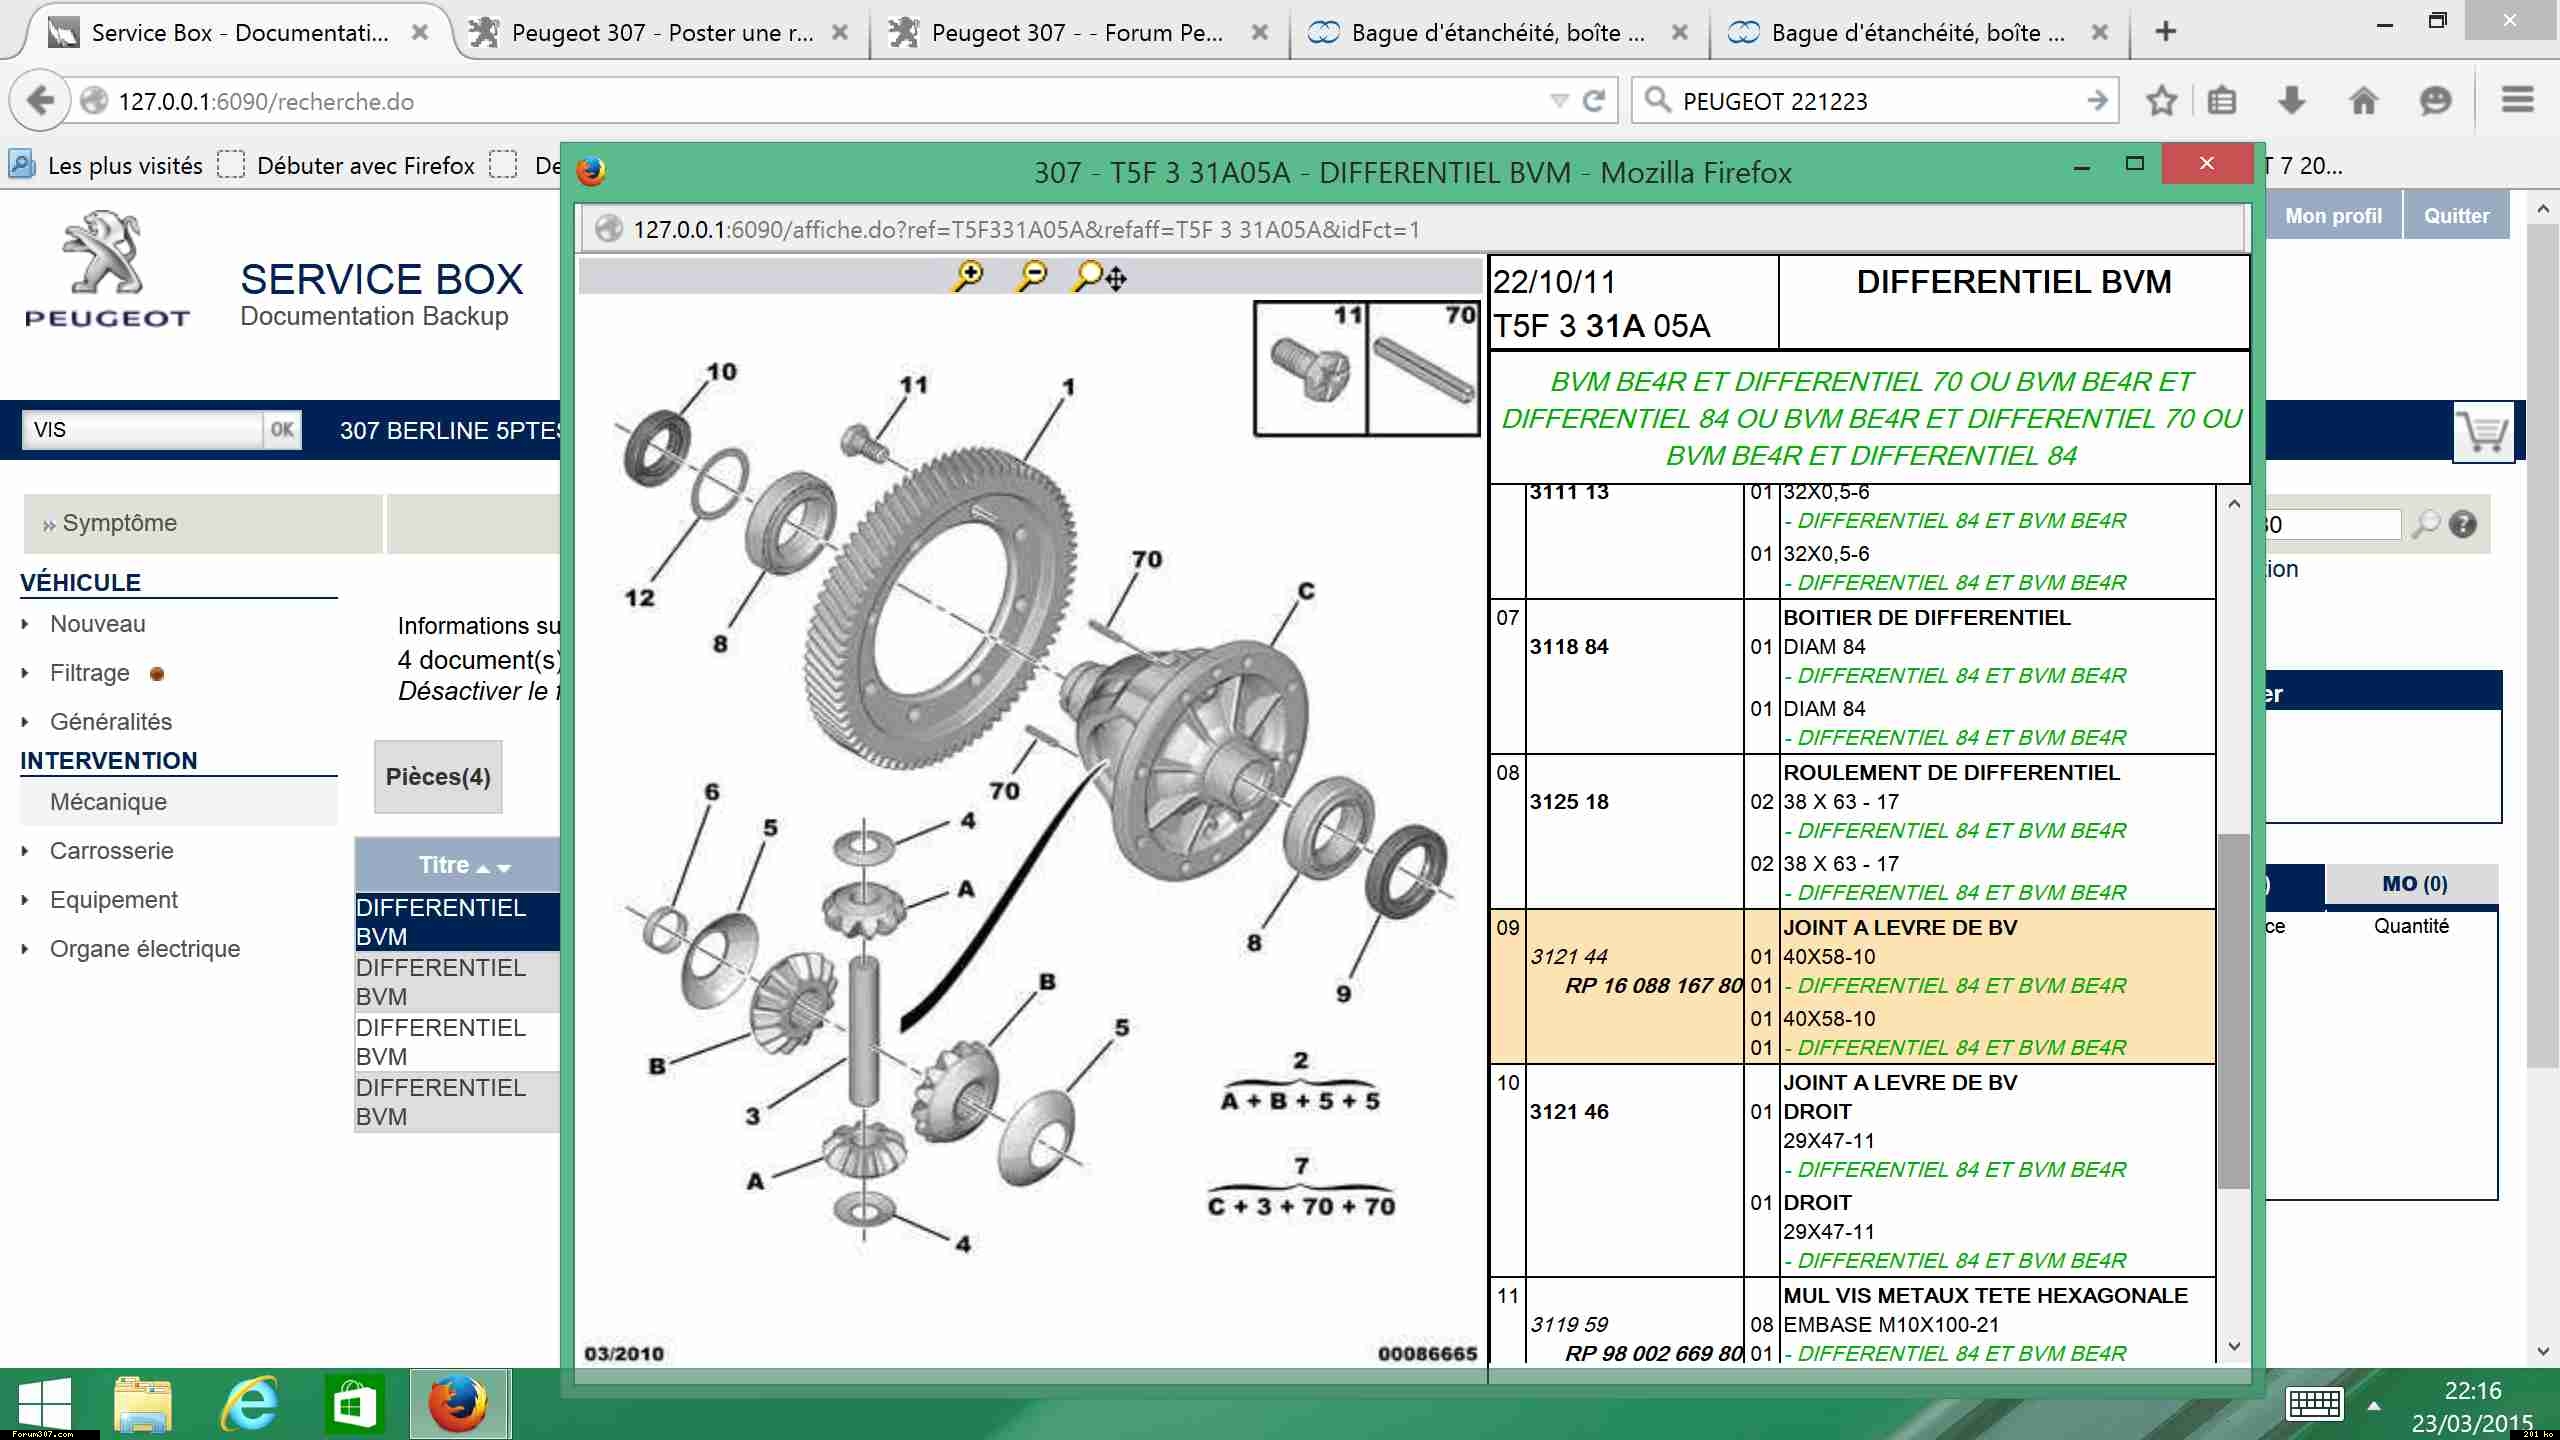The height and width of the screenshot is (1440, 2560).
Task: Switch to 'Peugeot 307 - Poster une r...' tab
Action: [662, 32]
